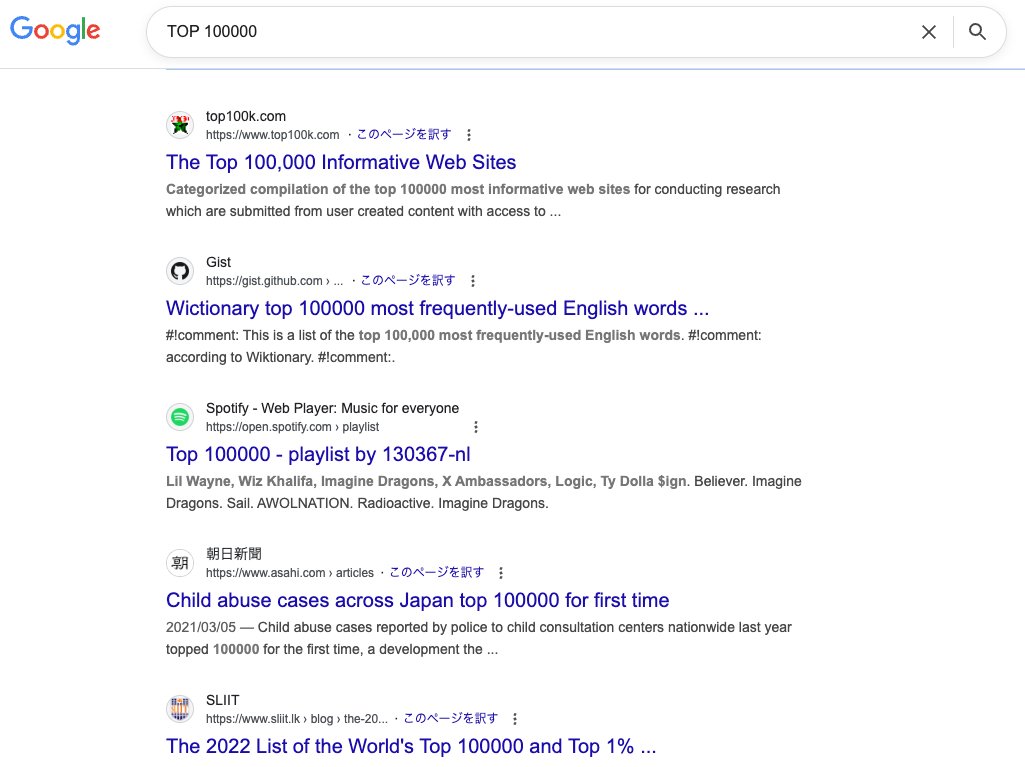Open the Top 100000 Spotify playlist link

tap(318, 454)
